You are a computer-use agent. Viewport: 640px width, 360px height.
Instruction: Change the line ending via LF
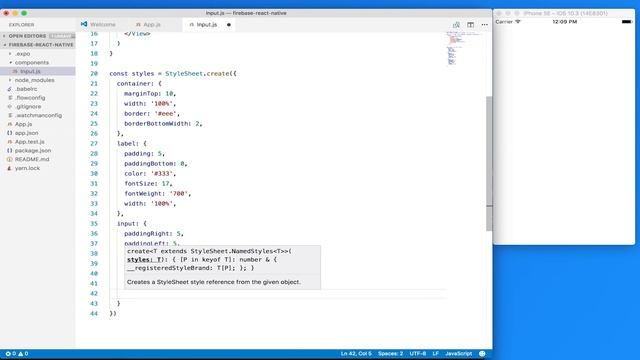tap(436, 353)
